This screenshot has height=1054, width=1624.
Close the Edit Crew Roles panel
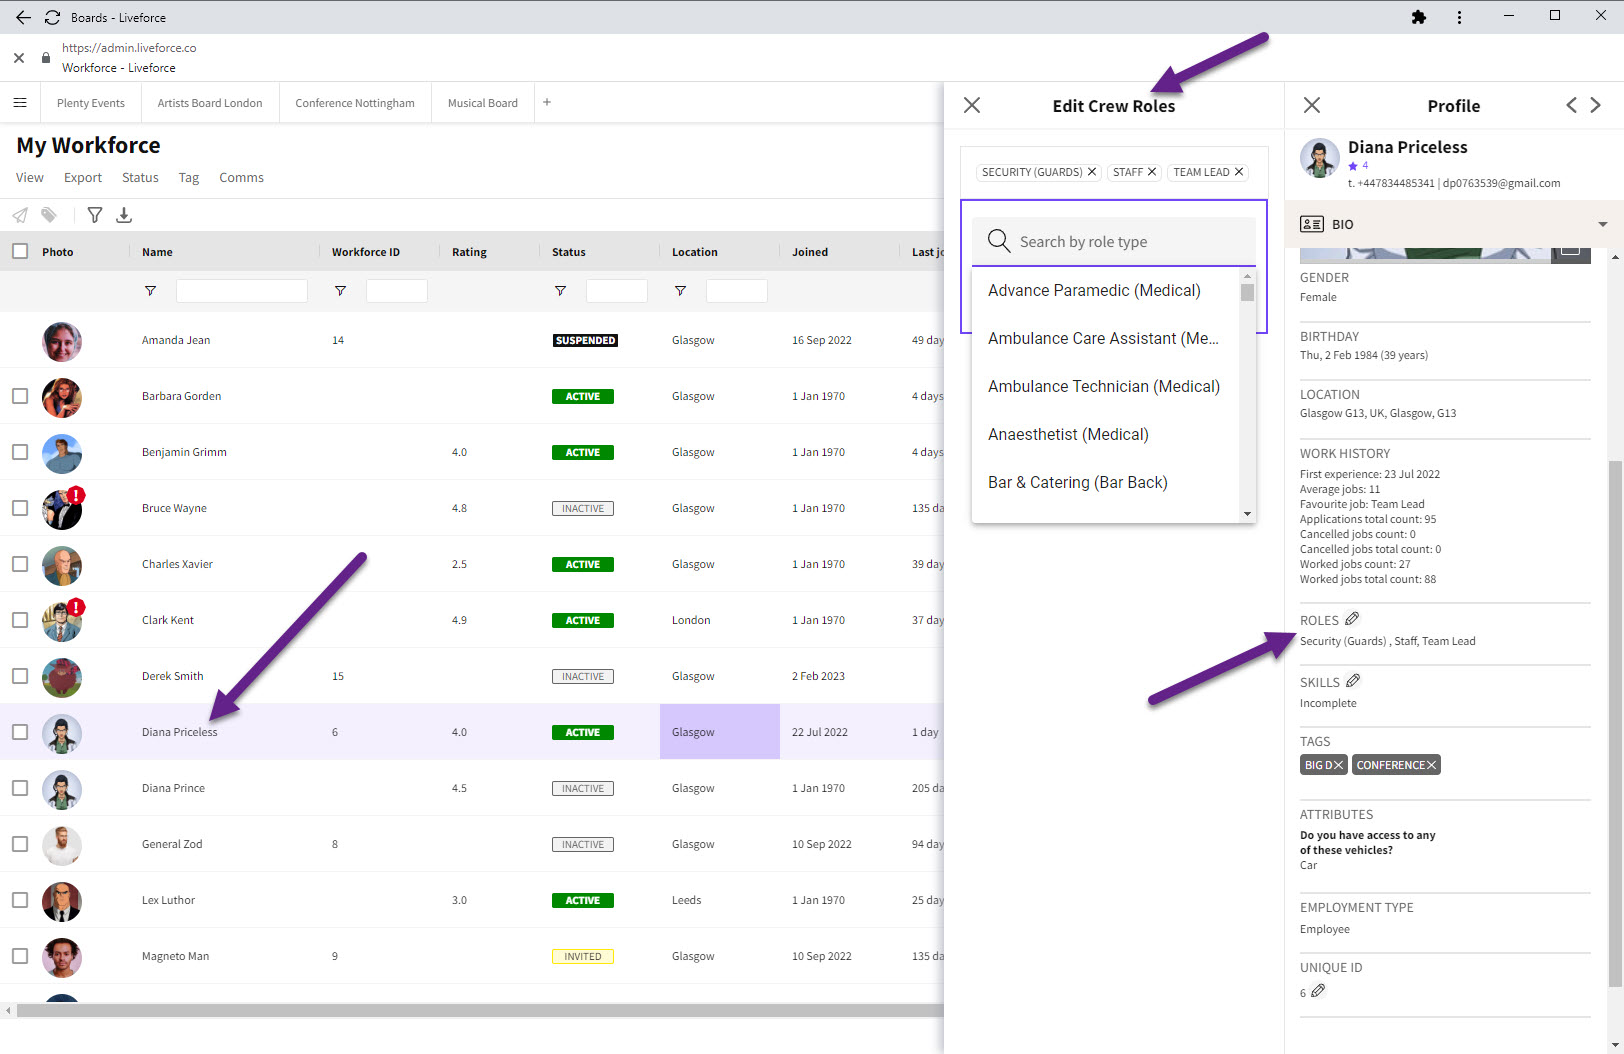972,105
